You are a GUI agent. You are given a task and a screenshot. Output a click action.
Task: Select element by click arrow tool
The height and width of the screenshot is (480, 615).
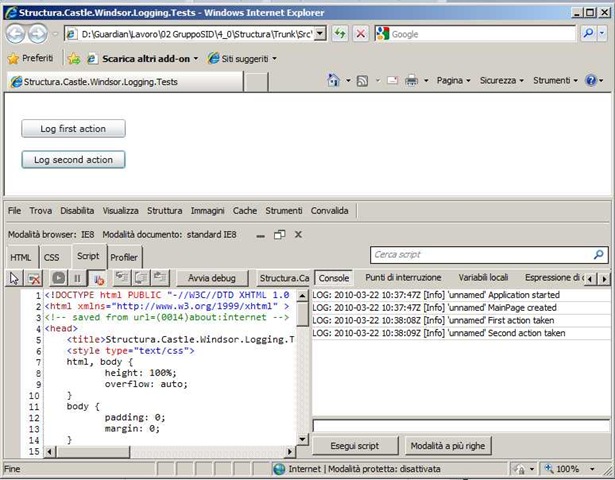(15, 278)
